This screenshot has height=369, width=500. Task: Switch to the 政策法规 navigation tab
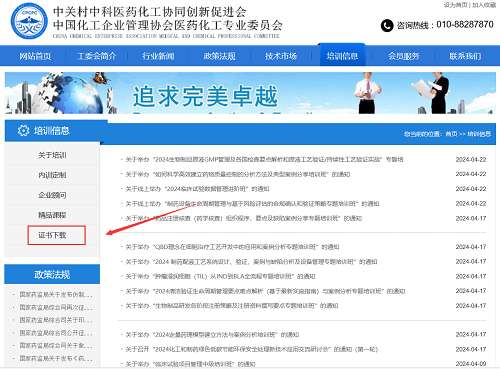click(220, 56)
